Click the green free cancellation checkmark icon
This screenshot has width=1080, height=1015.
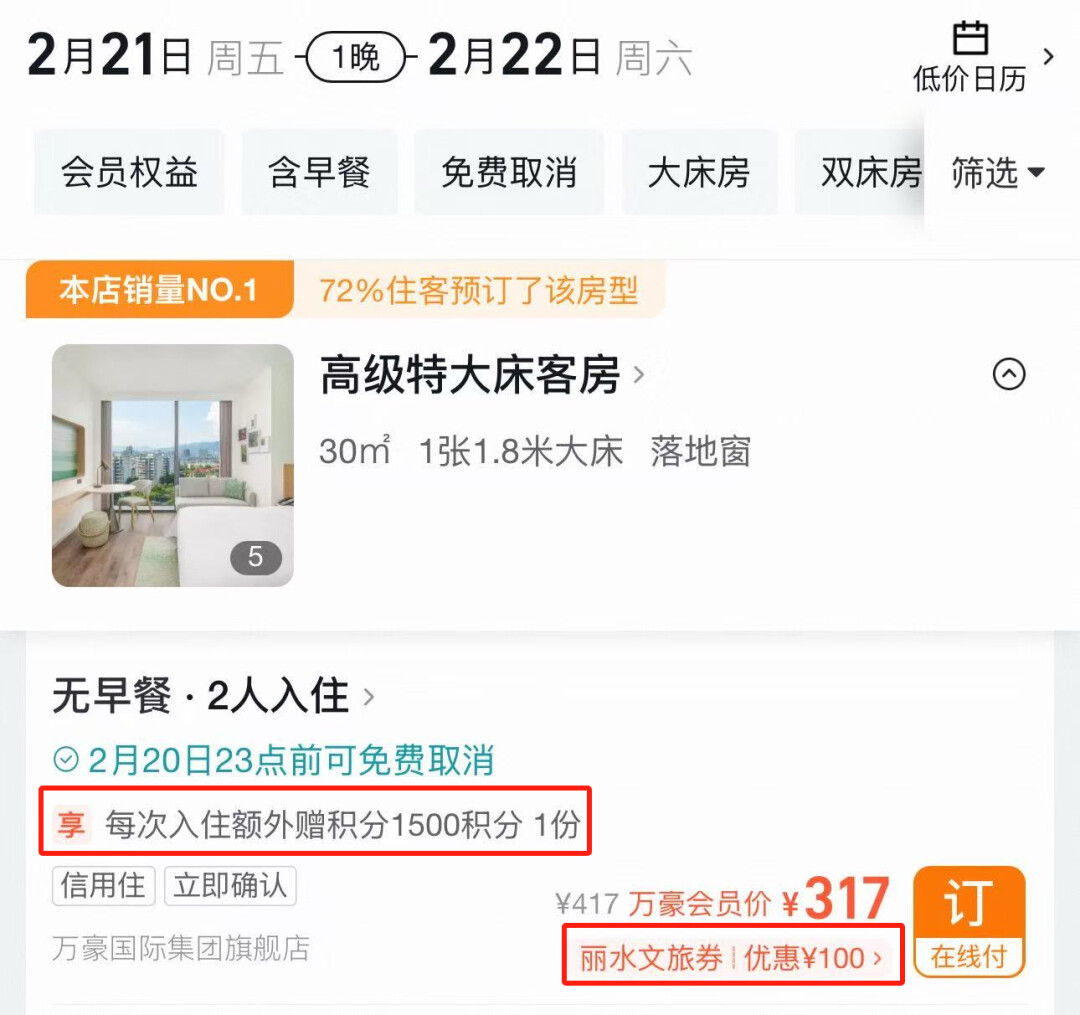coord(66,760)
